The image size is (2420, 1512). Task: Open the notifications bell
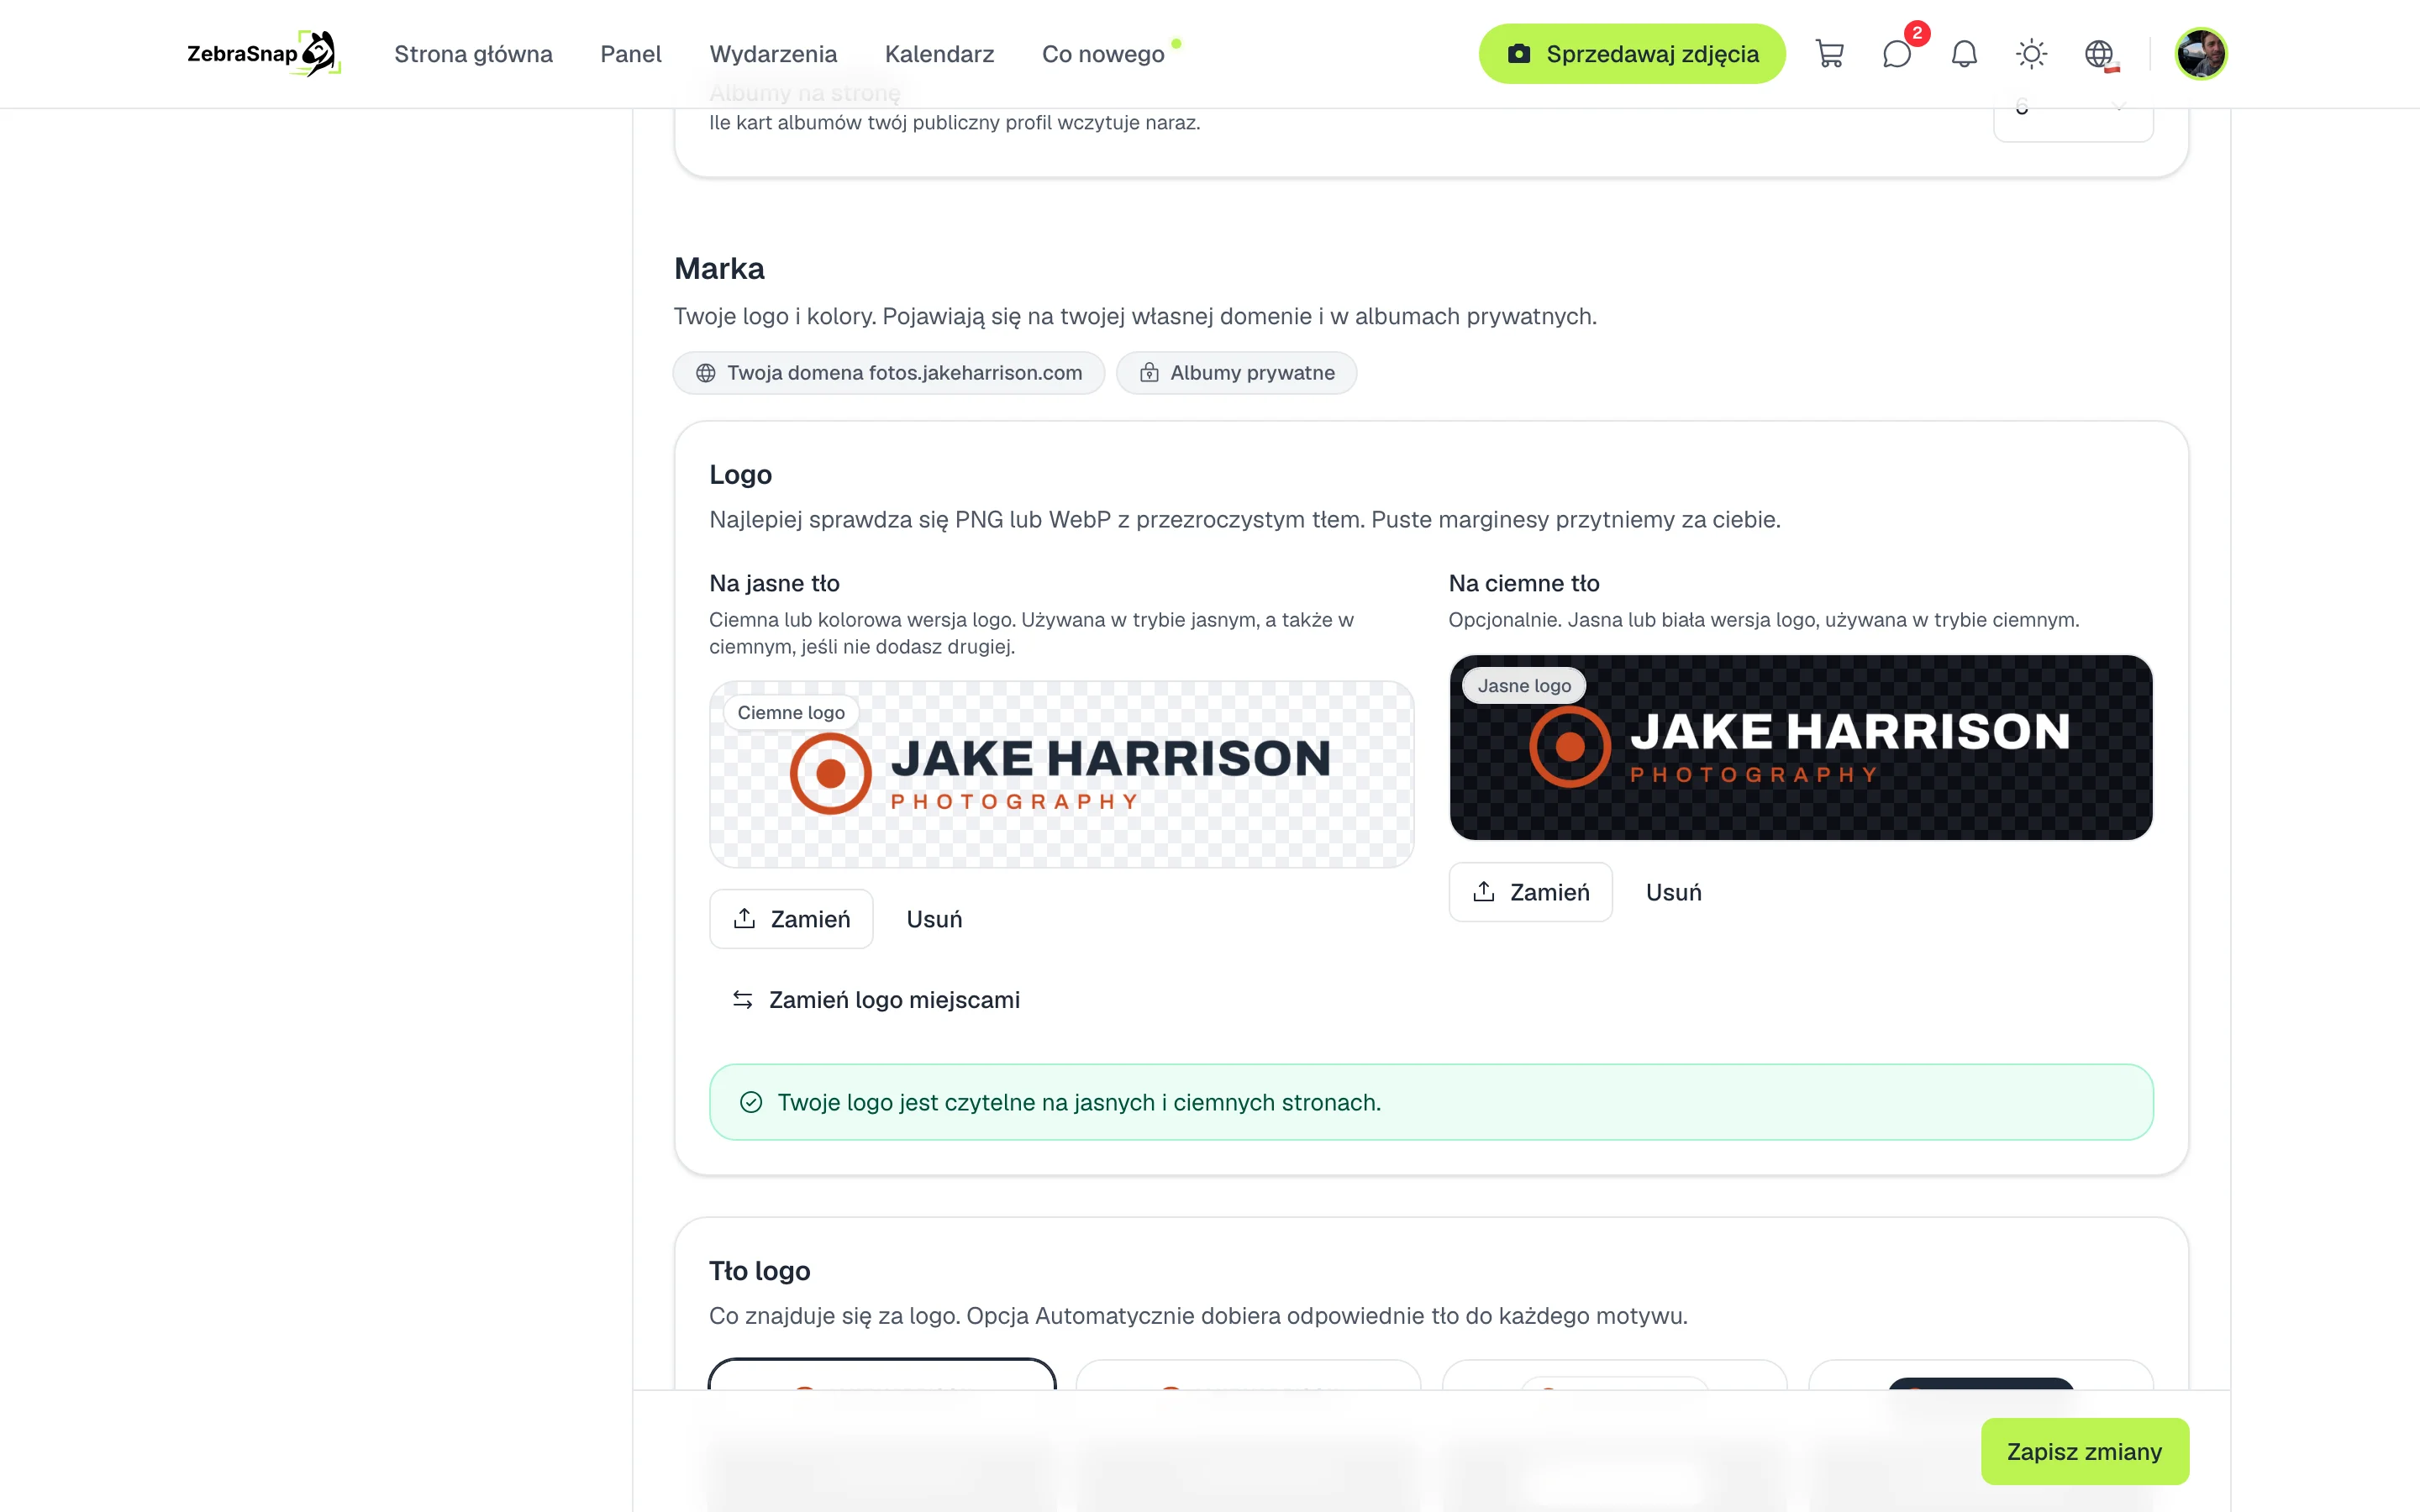point(1964,54)
